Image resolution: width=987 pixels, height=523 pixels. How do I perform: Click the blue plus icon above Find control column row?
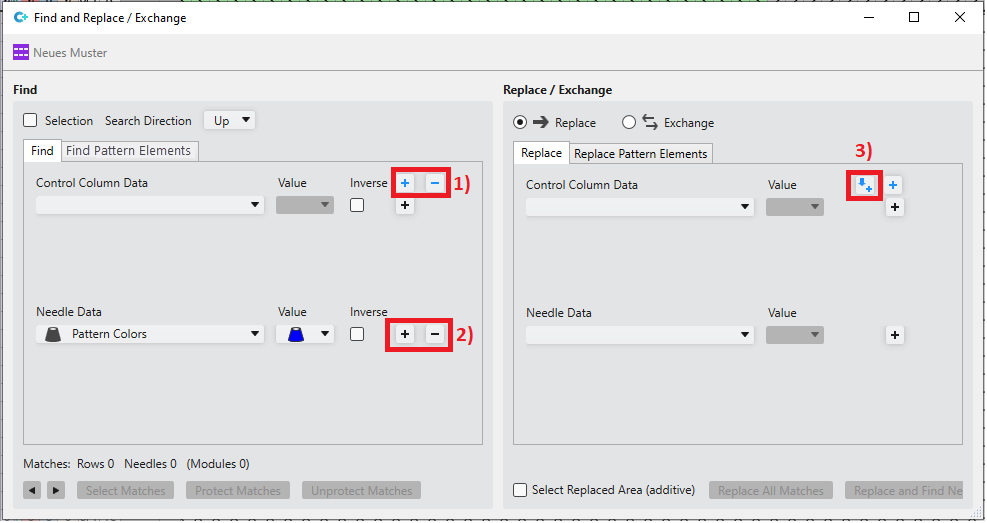coord(405,183)
